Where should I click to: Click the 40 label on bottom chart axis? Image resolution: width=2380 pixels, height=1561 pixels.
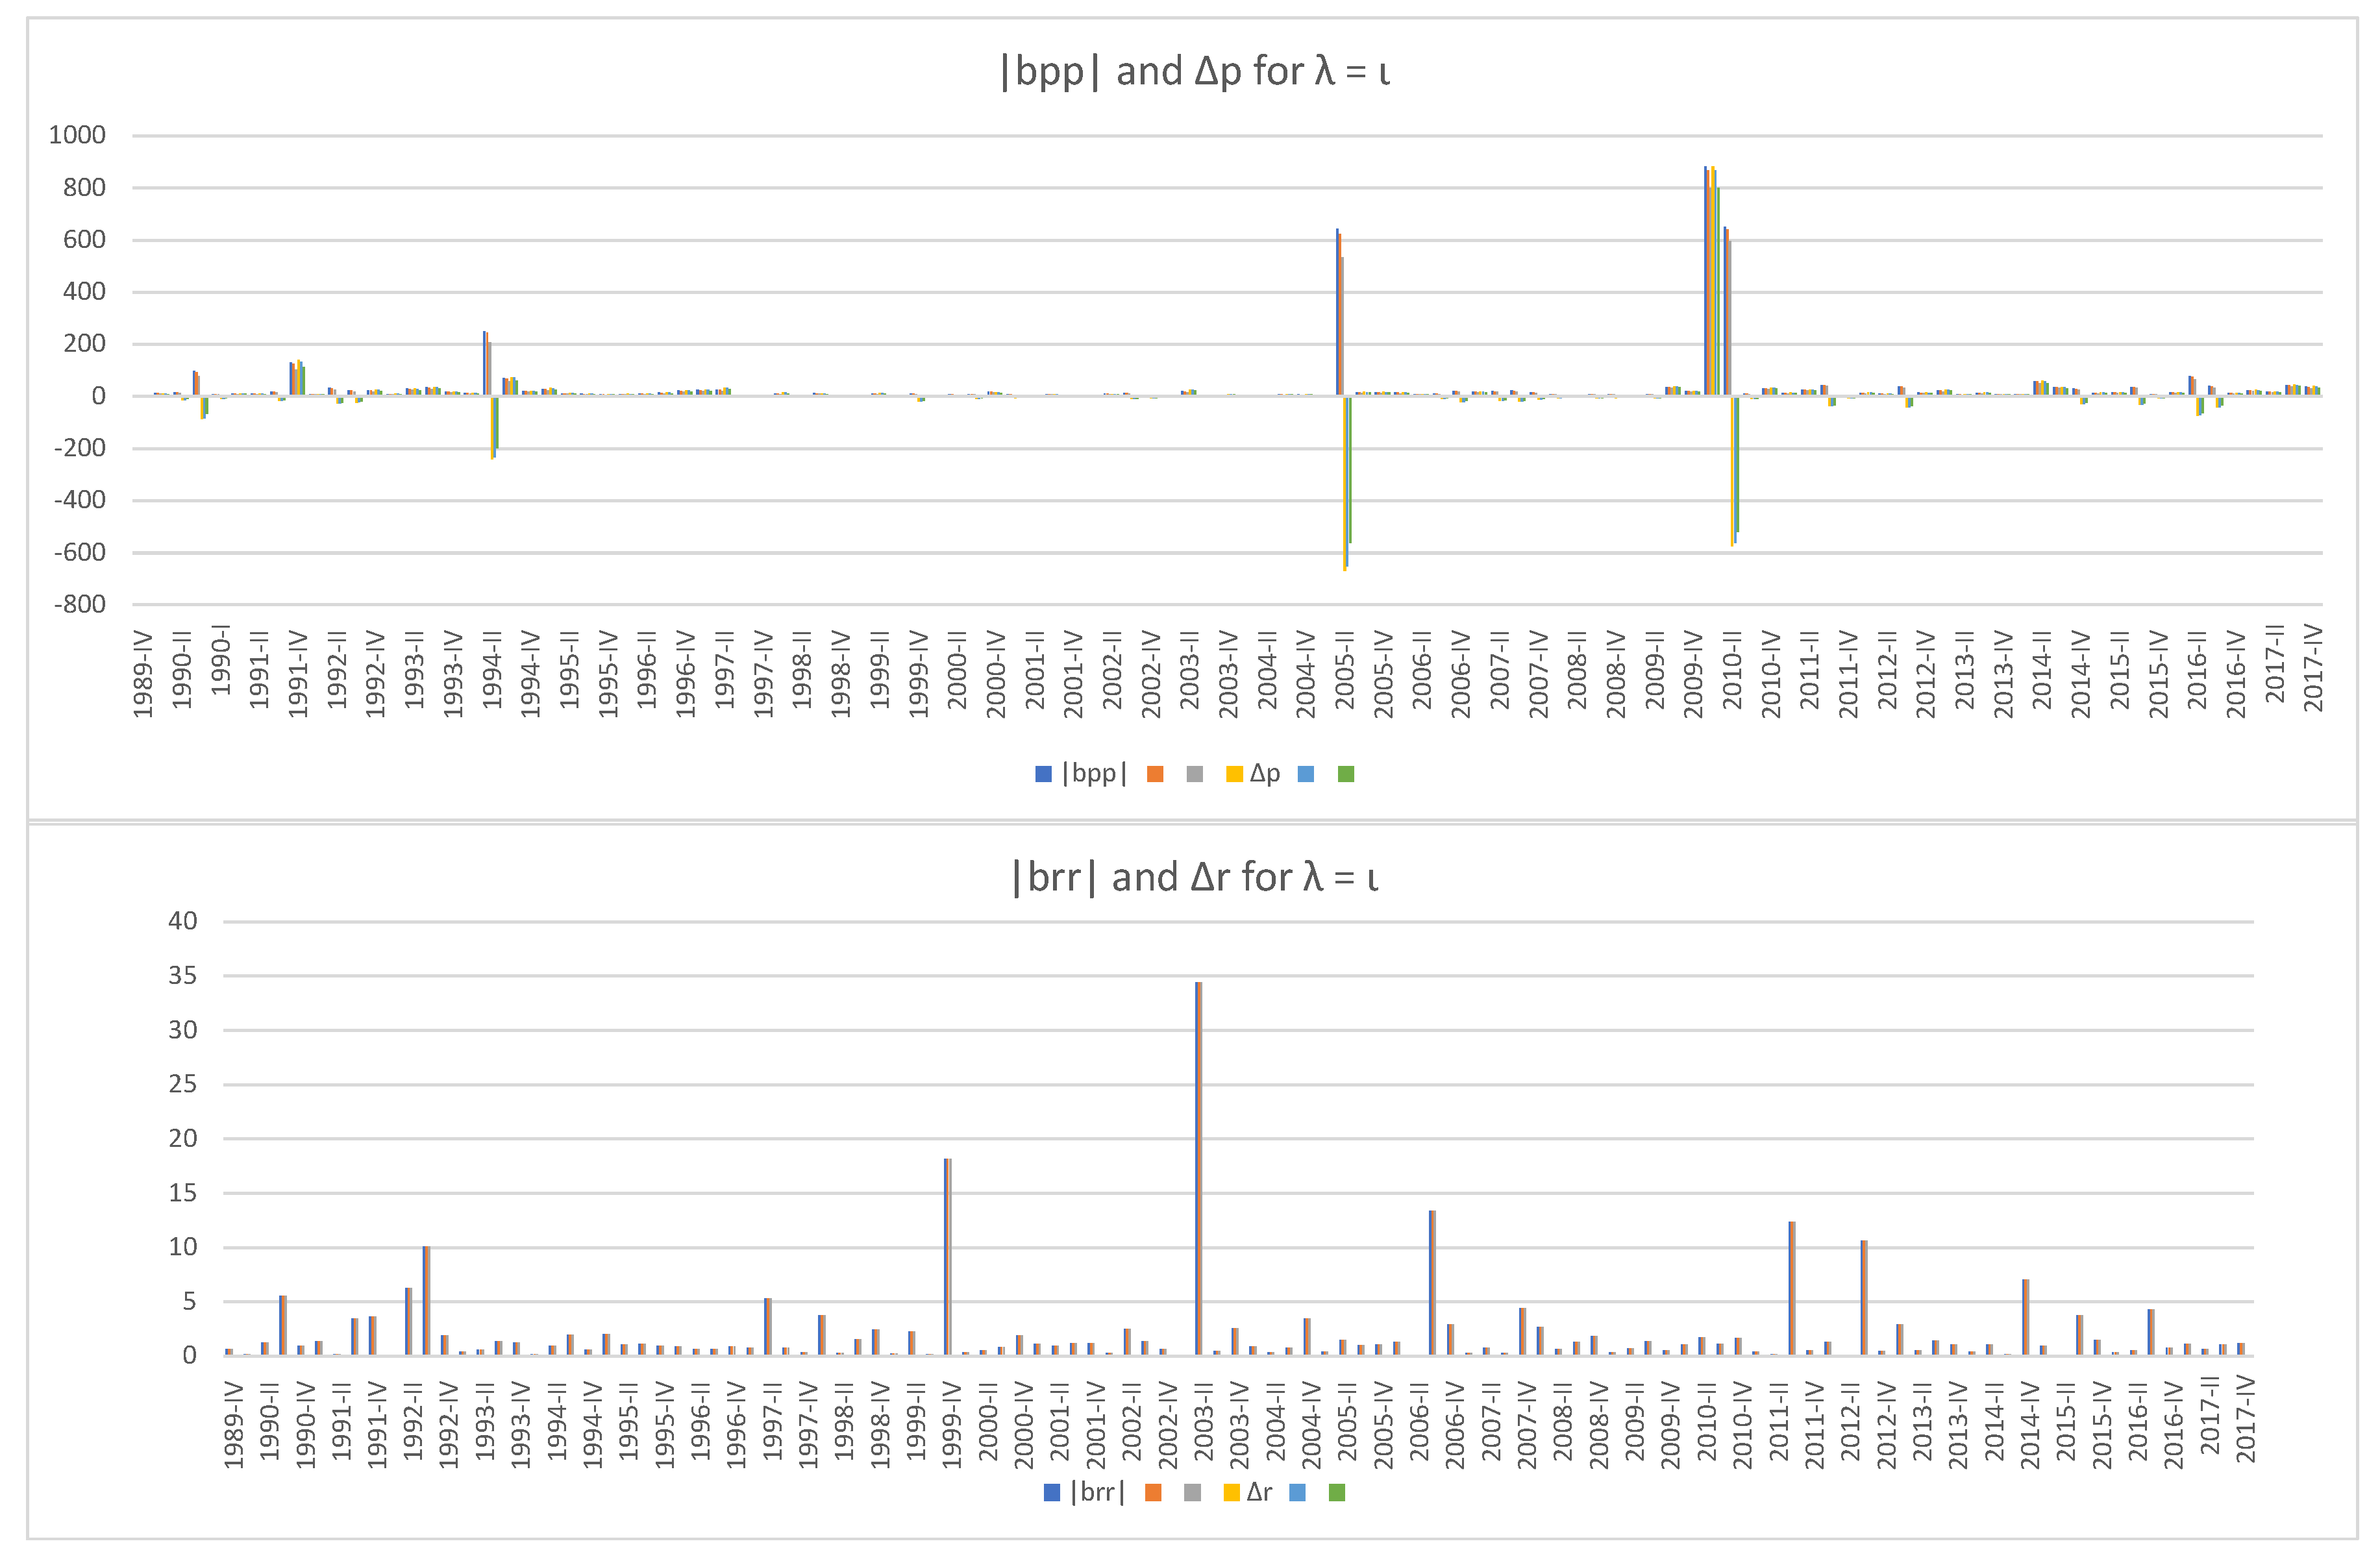point(182,921)
